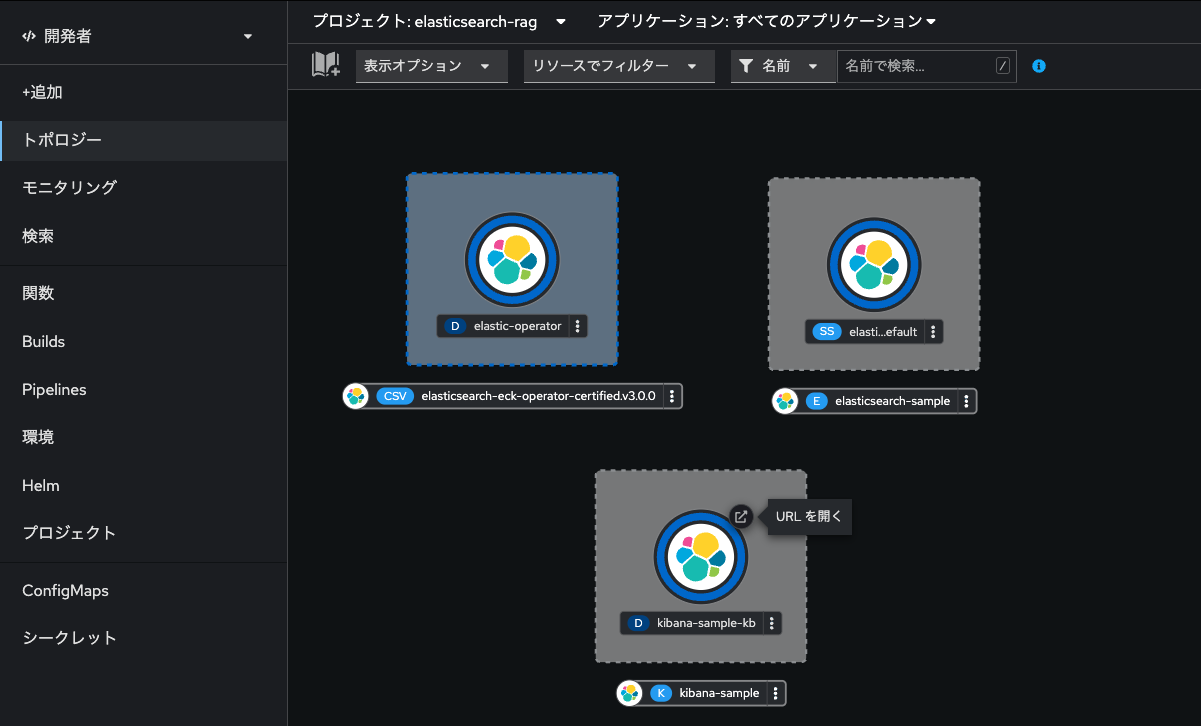Open Builds in sidebar

tap(143, 341)
